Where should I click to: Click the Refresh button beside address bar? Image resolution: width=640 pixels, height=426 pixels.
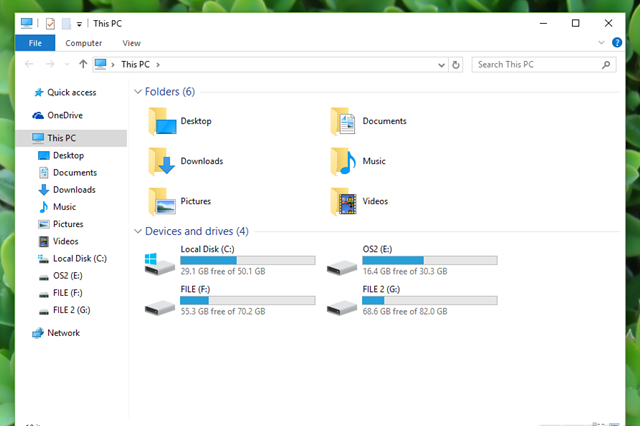point(456,65)
